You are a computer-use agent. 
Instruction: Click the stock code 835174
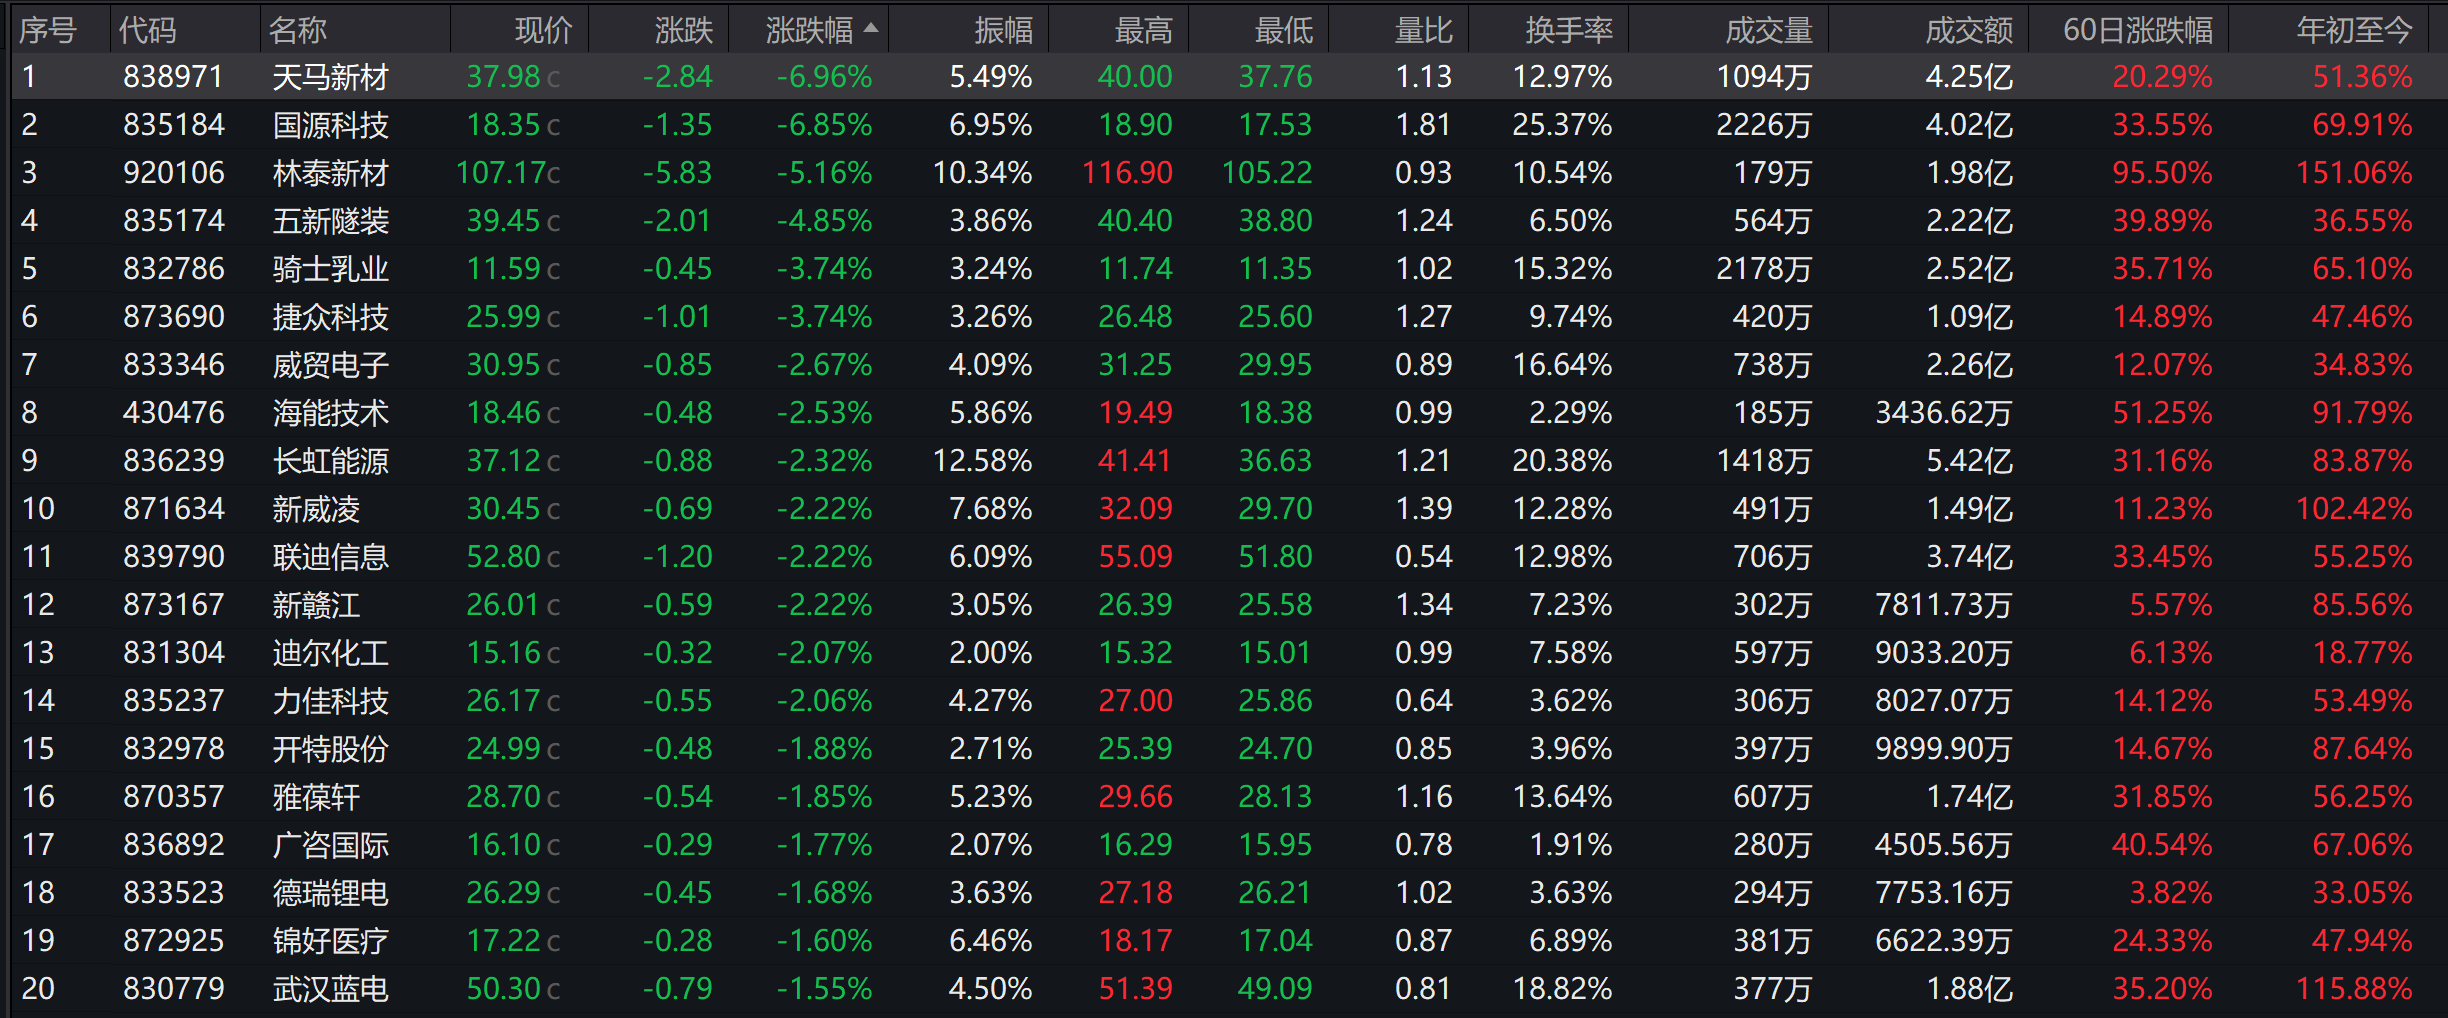coord(173,221)
